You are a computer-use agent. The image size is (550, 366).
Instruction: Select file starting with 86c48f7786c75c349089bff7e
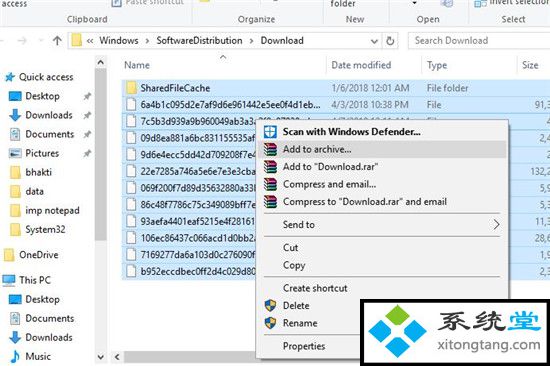[189, 204]
